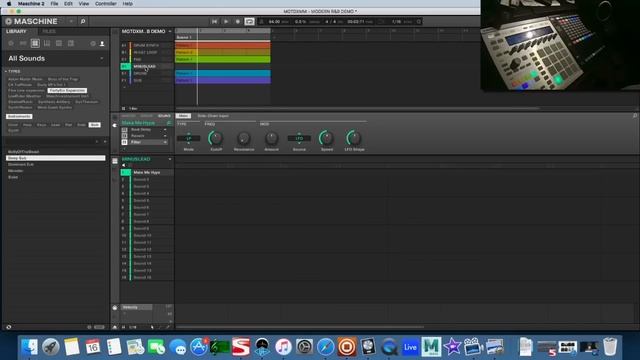Switch to the FILES tab
This screenshot has width=640, height=360.
coord(49,31)
